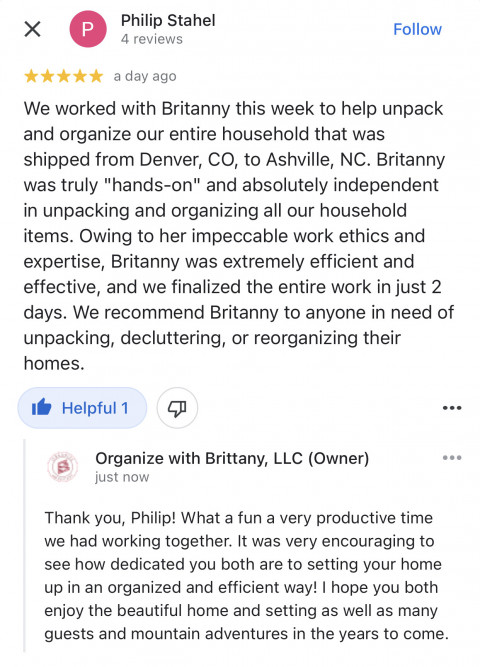Viewport: 480px width, 667px height.
Task: Open the review's three-dot options menu
Action: click(452, 408)
